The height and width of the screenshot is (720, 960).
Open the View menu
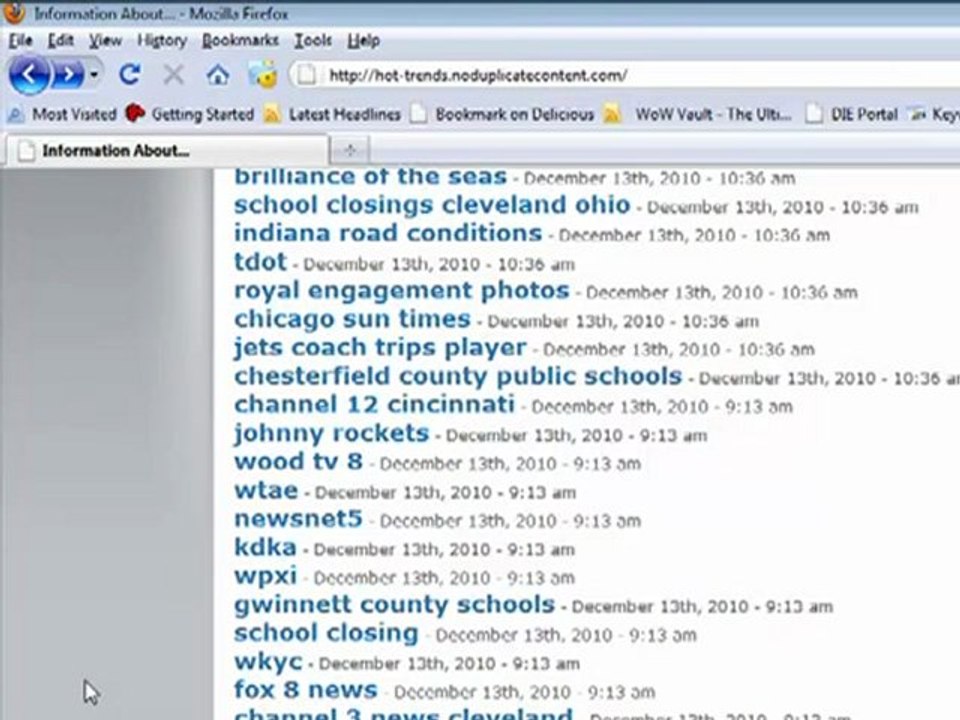[105, 40]
